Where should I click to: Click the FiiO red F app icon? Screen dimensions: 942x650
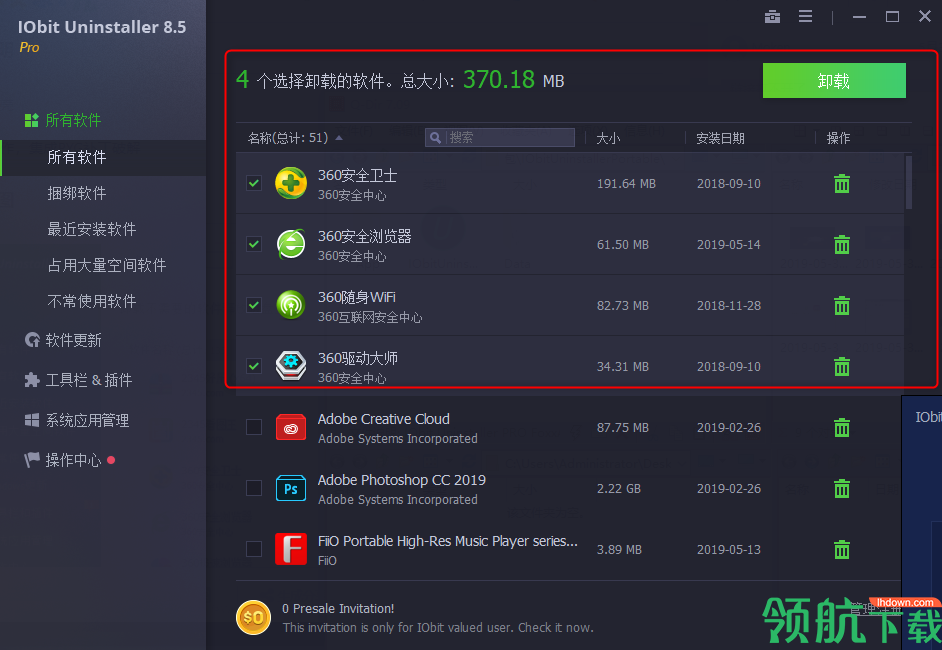click(x=291, y=549)
